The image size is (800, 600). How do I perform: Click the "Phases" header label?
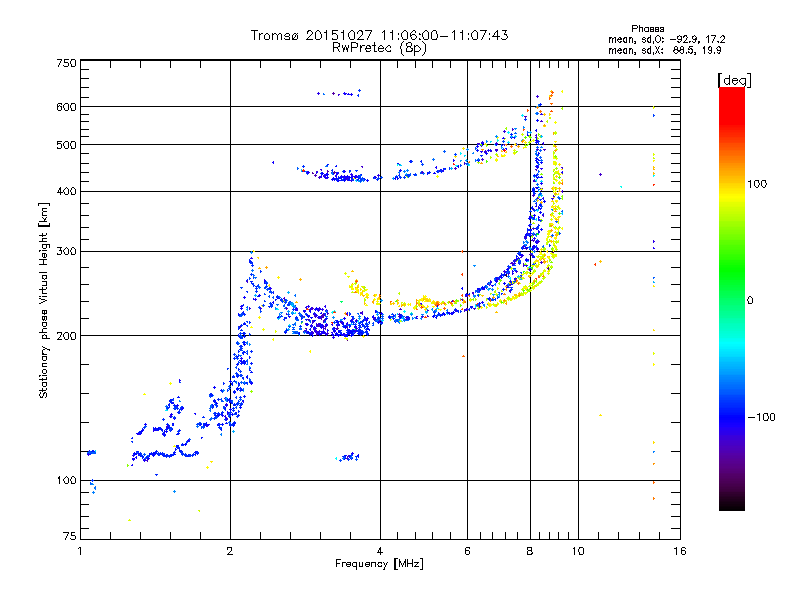click(x=647, y=29)
